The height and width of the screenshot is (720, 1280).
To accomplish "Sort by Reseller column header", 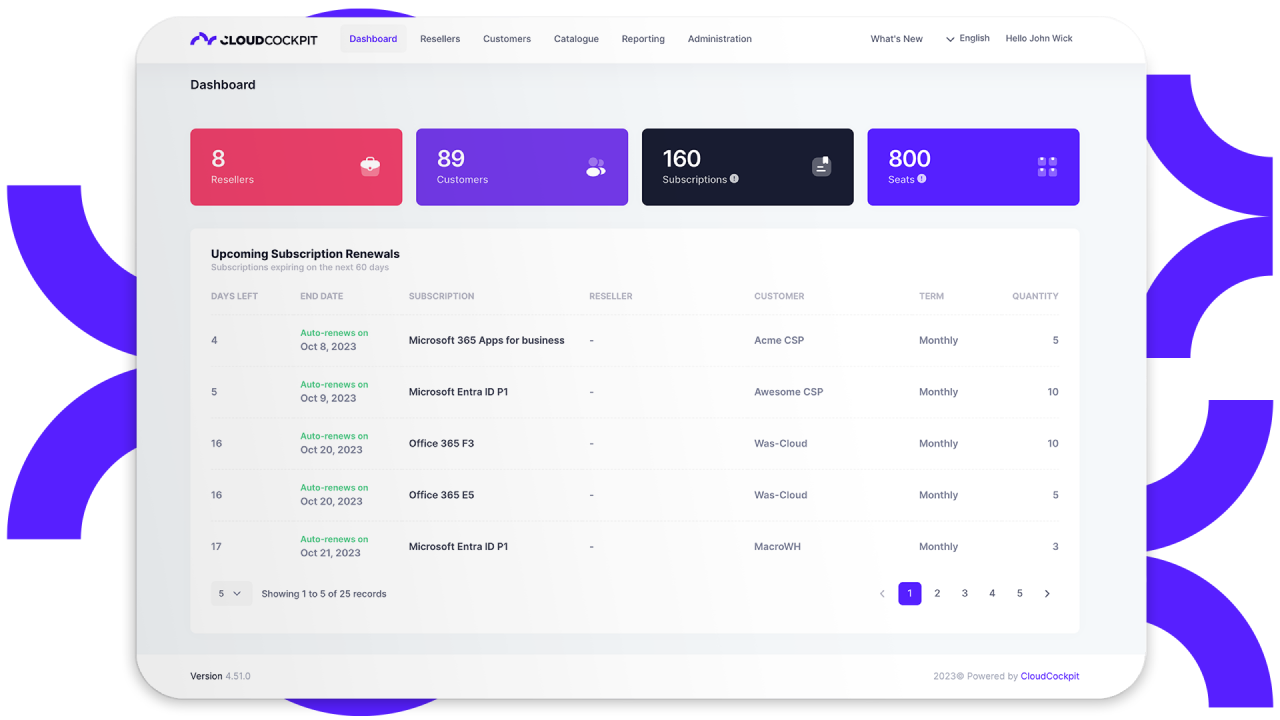I will click(x=610, y=296).
